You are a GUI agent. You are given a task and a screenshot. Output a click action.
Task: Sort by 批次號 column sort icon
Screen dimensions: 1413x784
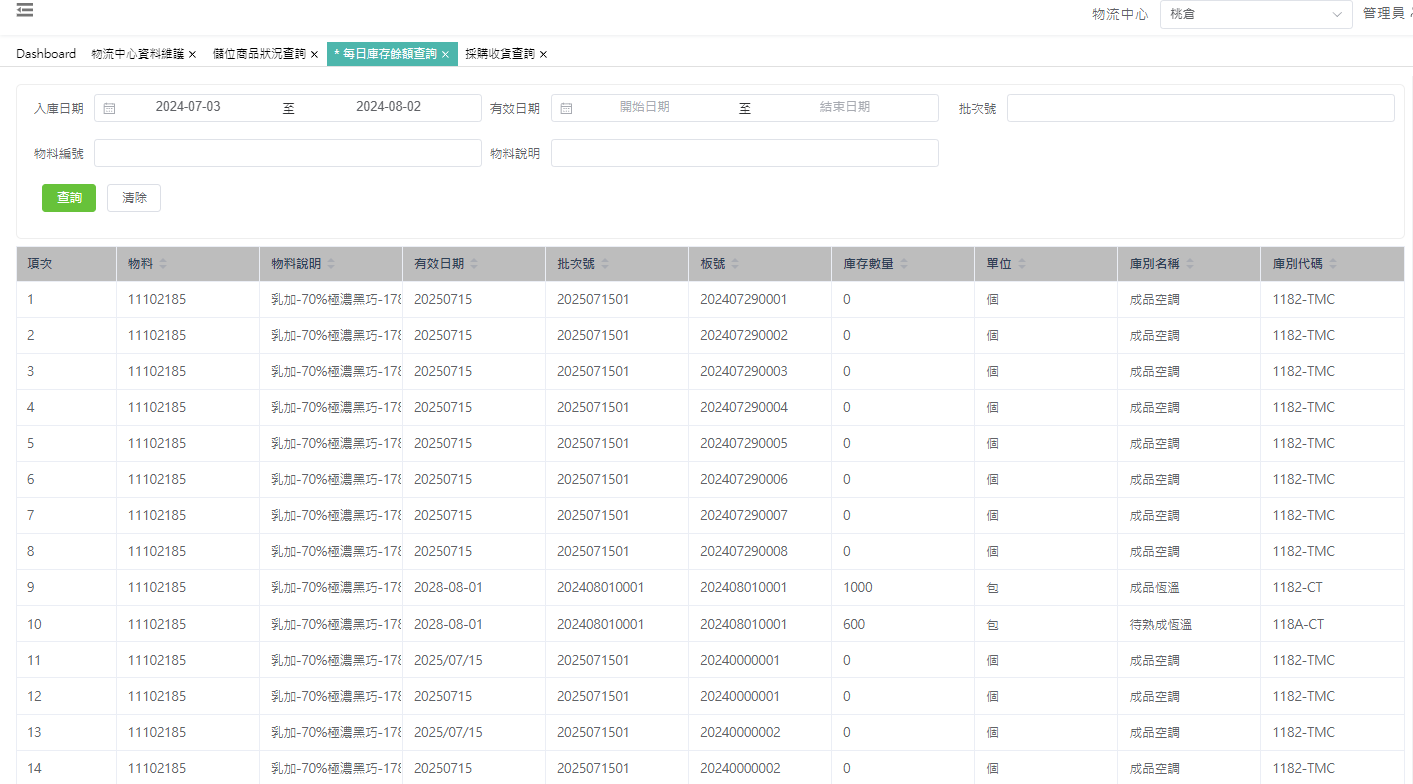click(x=605, y=264)
